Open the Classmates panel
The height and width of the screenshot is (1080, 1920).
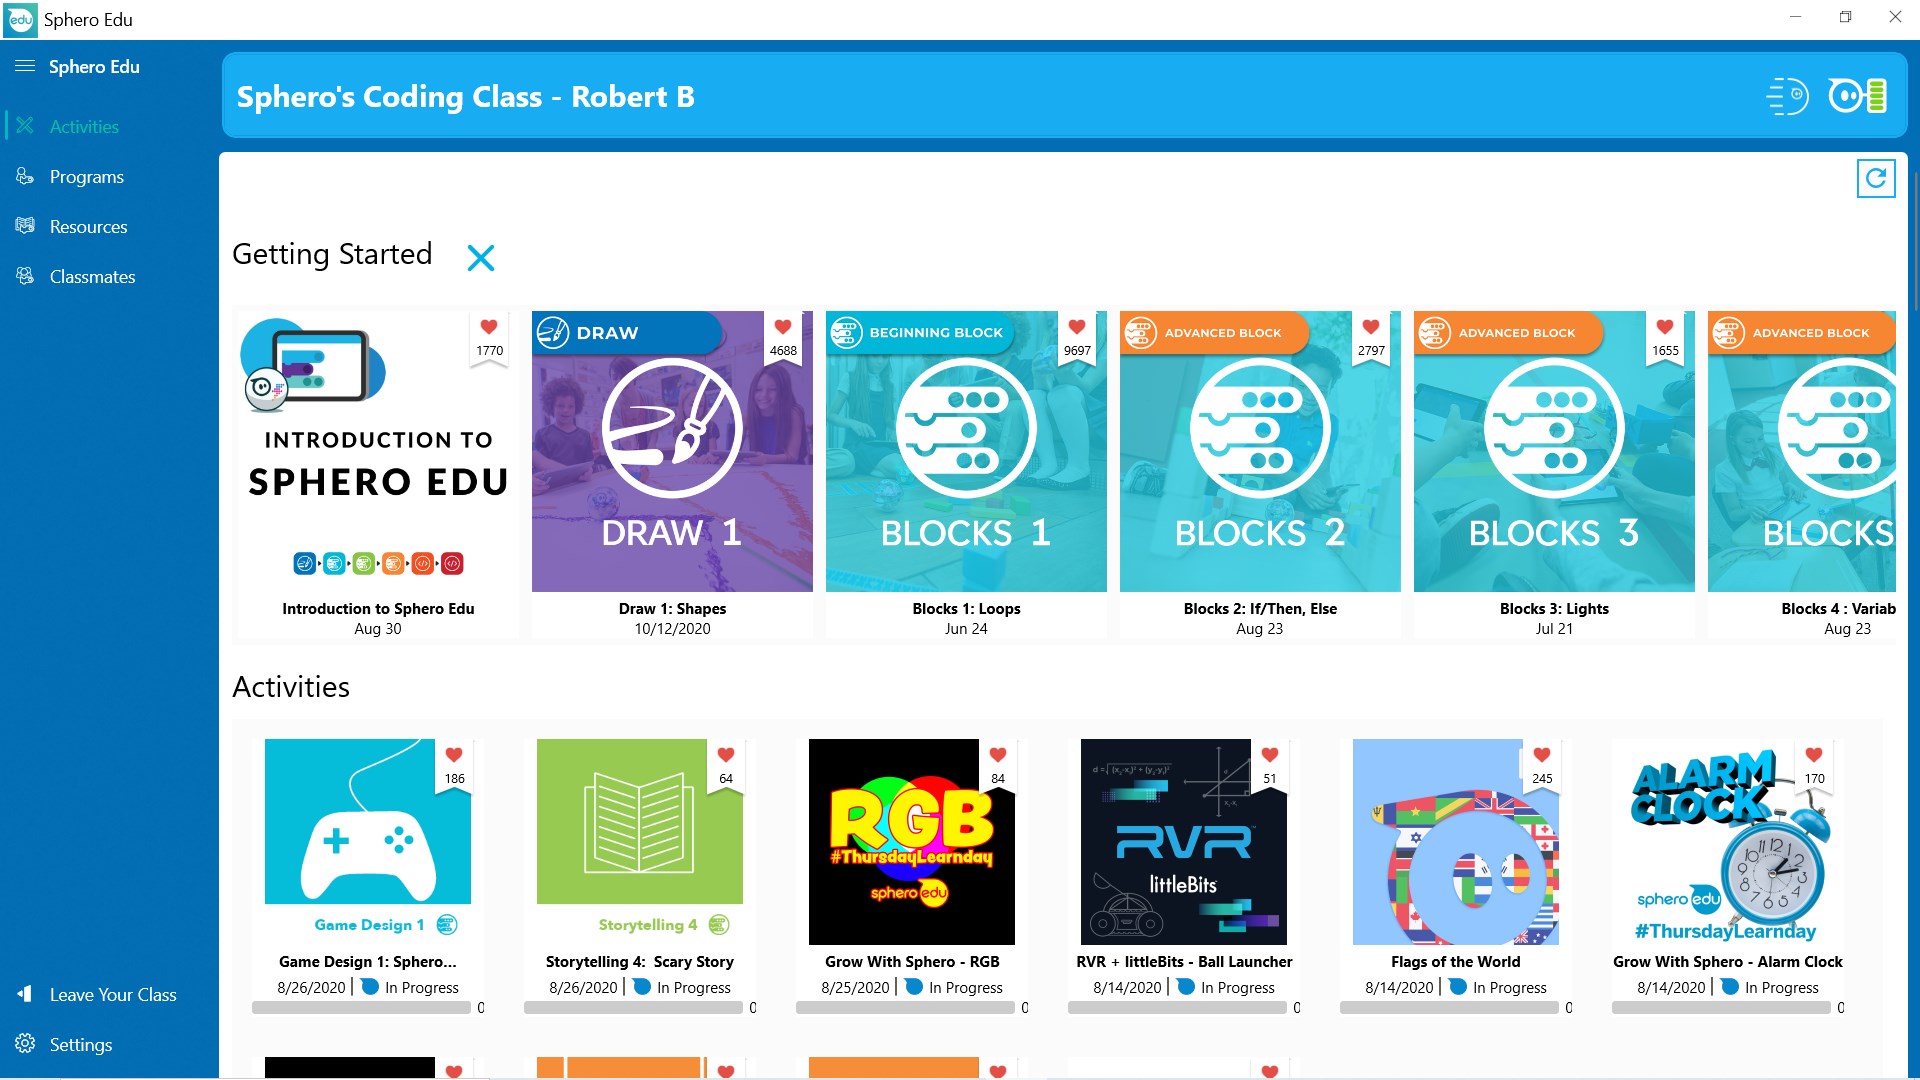(92, 276)
